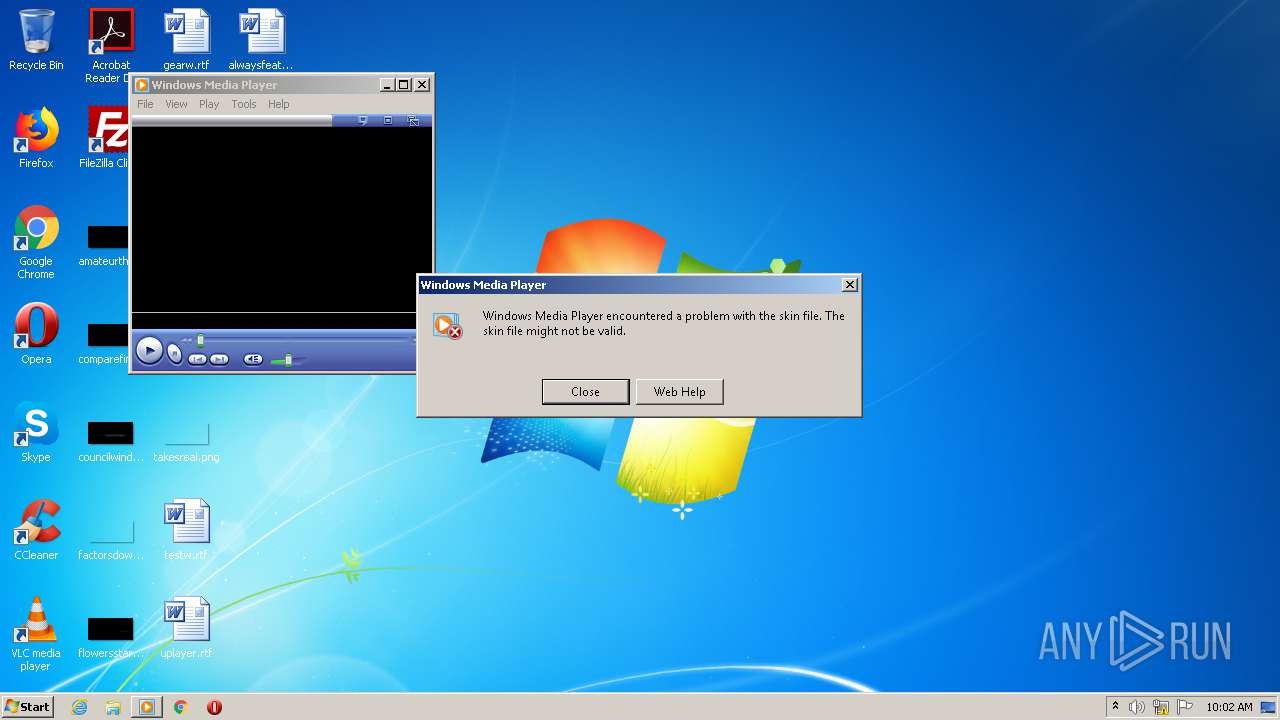Select the Acrobat Reader desktop icon
Viewport: 1280px width, 720px height.
(111, 45)
